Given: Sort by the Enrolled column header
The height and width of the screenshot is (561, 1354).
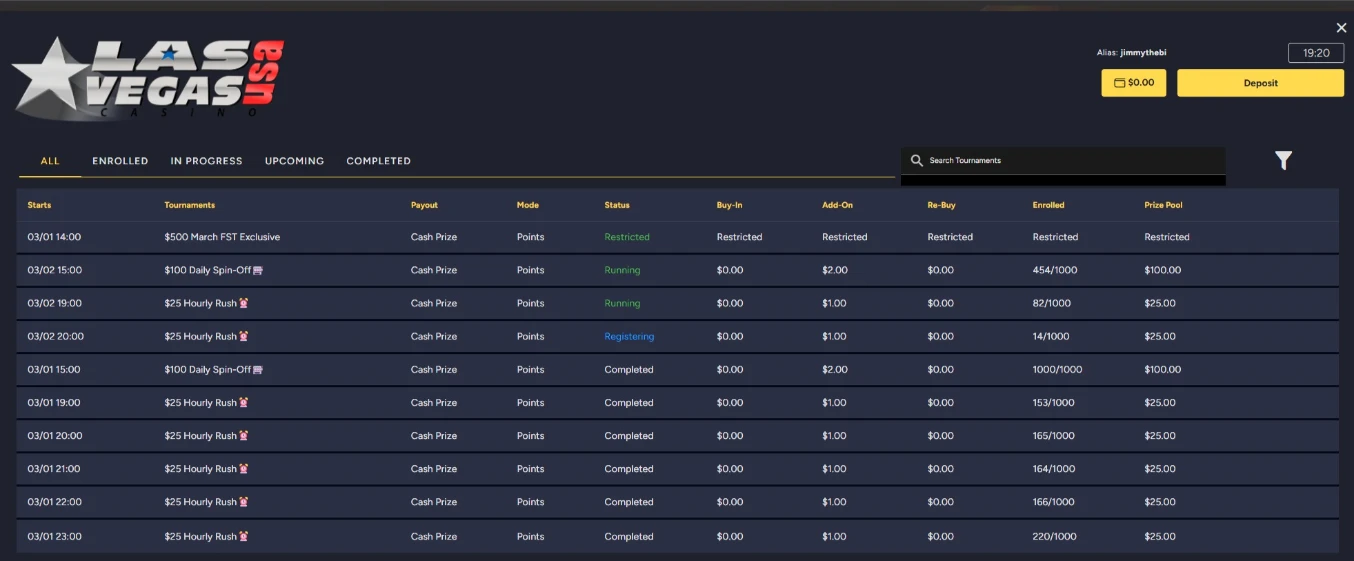Looking at the screenshot, I should click(1048, 205).
